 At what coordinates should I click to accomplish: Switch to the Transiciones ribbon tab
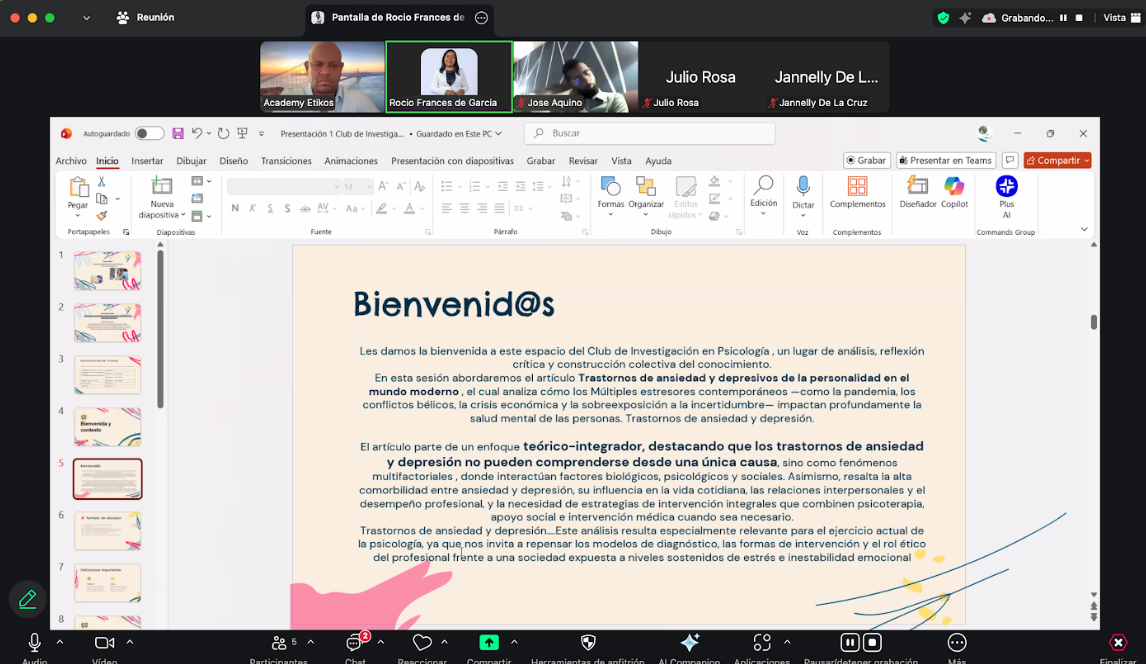pyautogui.click(x=286, y=161)
